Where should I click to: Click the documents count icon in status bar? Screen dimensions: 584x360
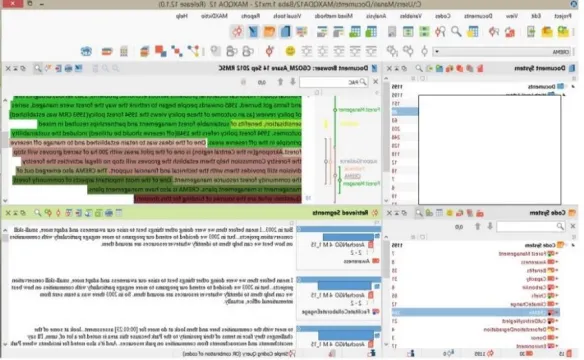coord(568,353)
